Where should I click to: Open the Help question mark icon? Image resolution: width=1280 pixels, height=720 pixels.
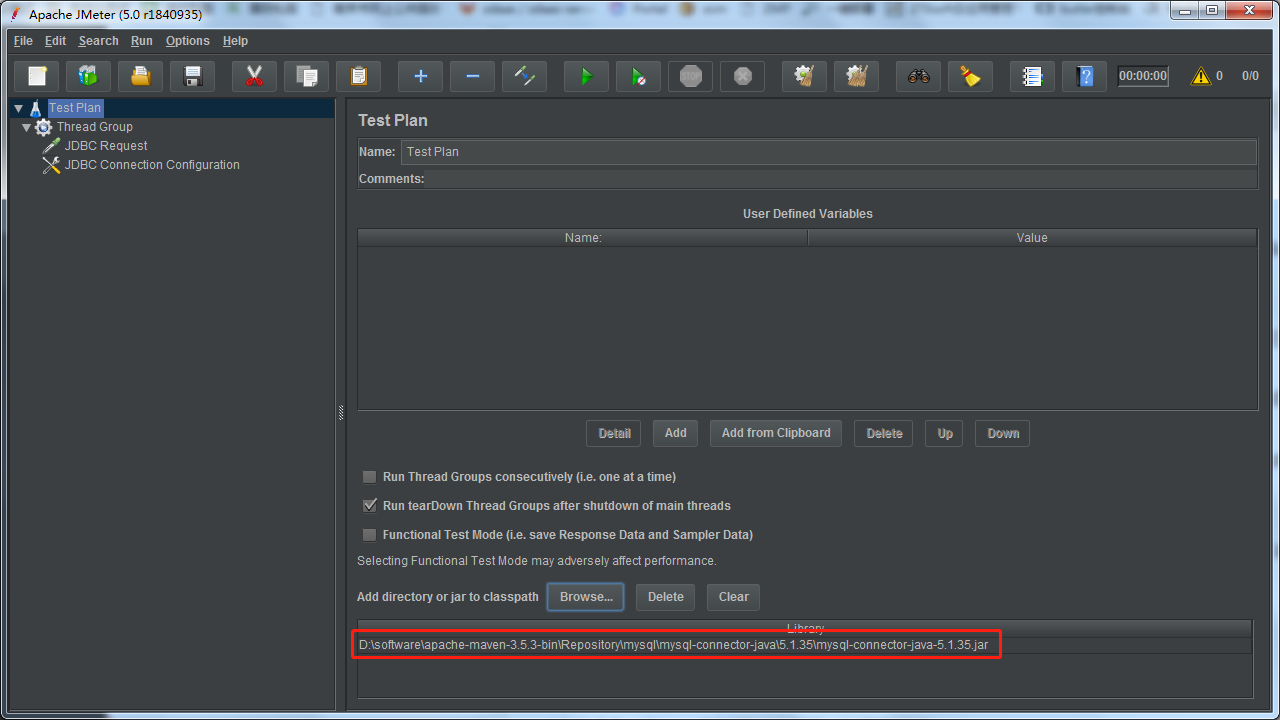[x=1084, y=76]
